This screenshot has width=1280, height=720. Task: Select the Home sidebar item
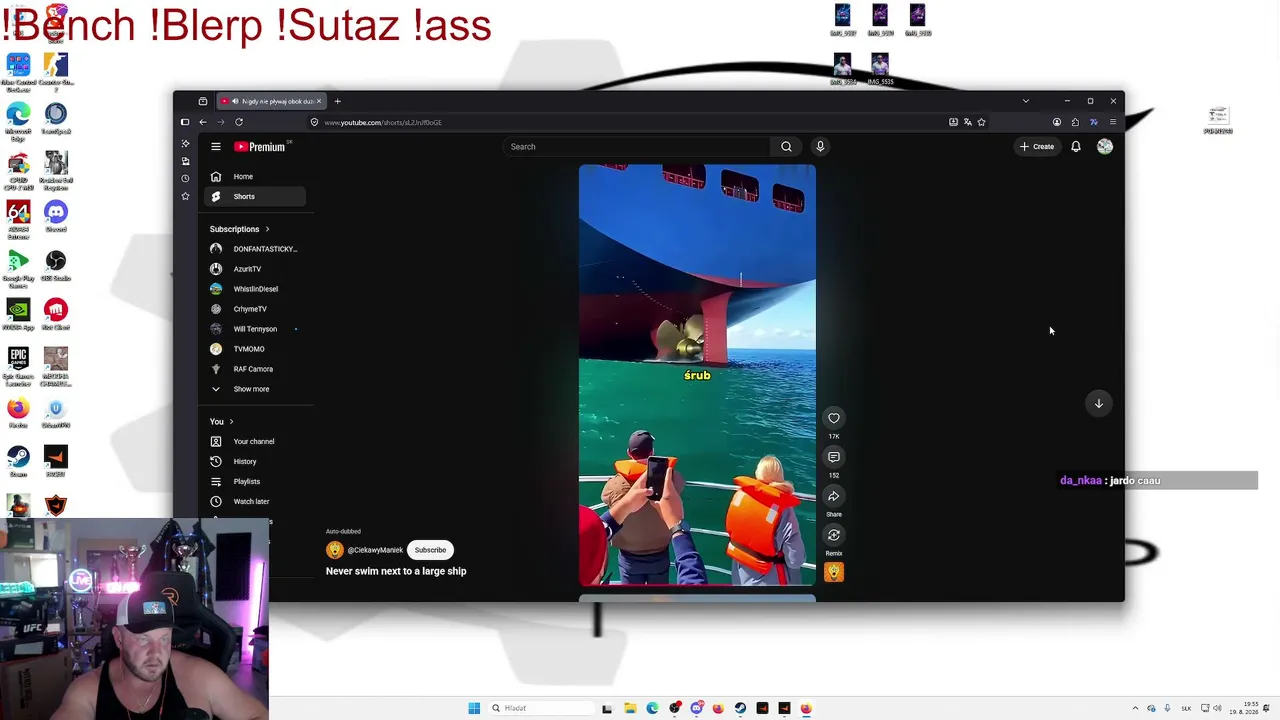tap(255, 176)
